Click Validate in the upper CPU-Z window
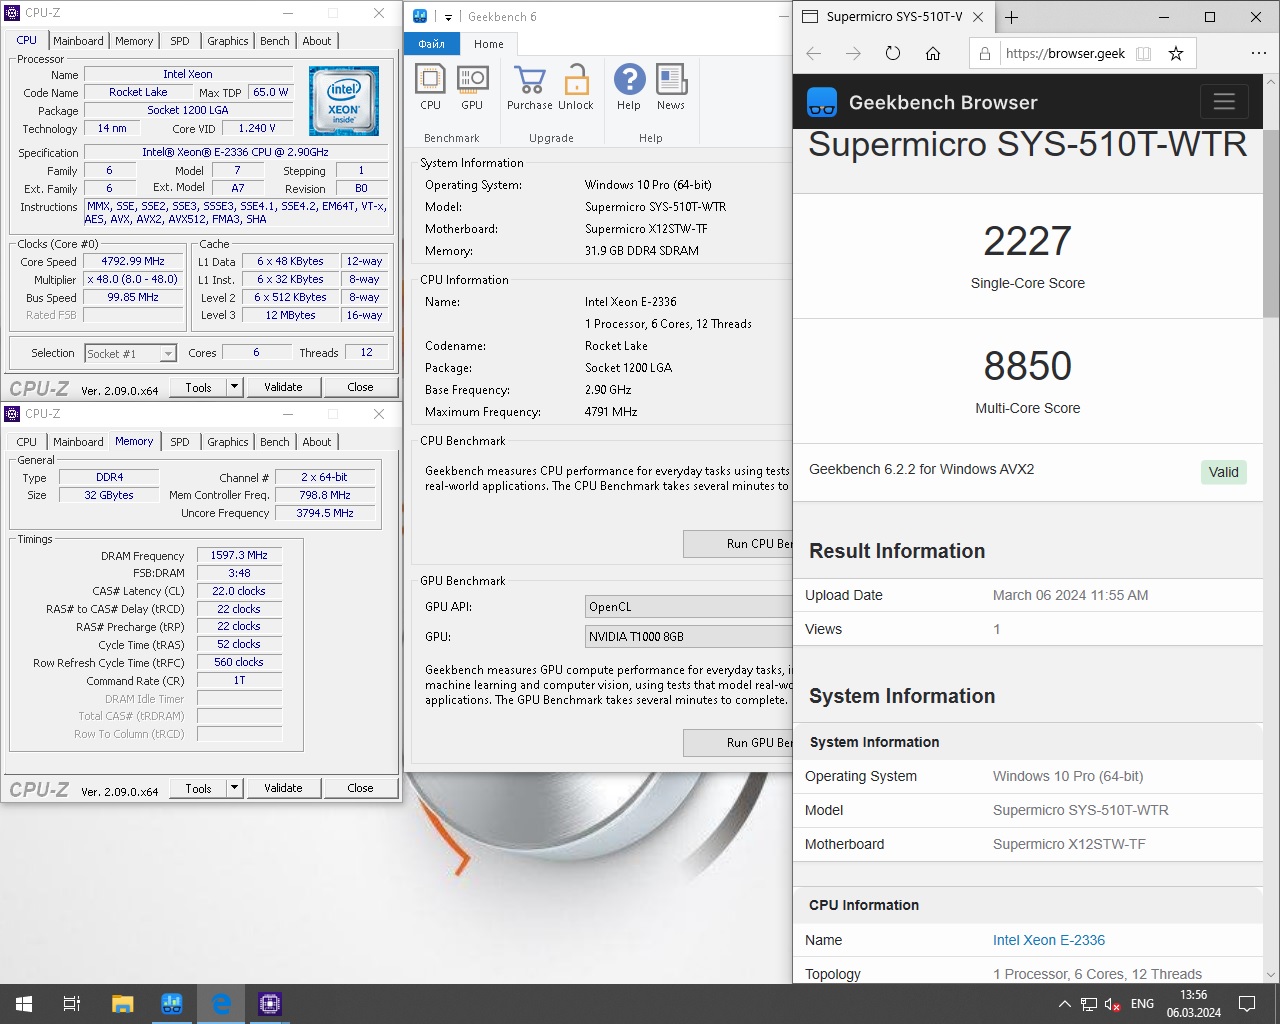The width and height of the screenshot is (1280, 1024). pos(283,387)
